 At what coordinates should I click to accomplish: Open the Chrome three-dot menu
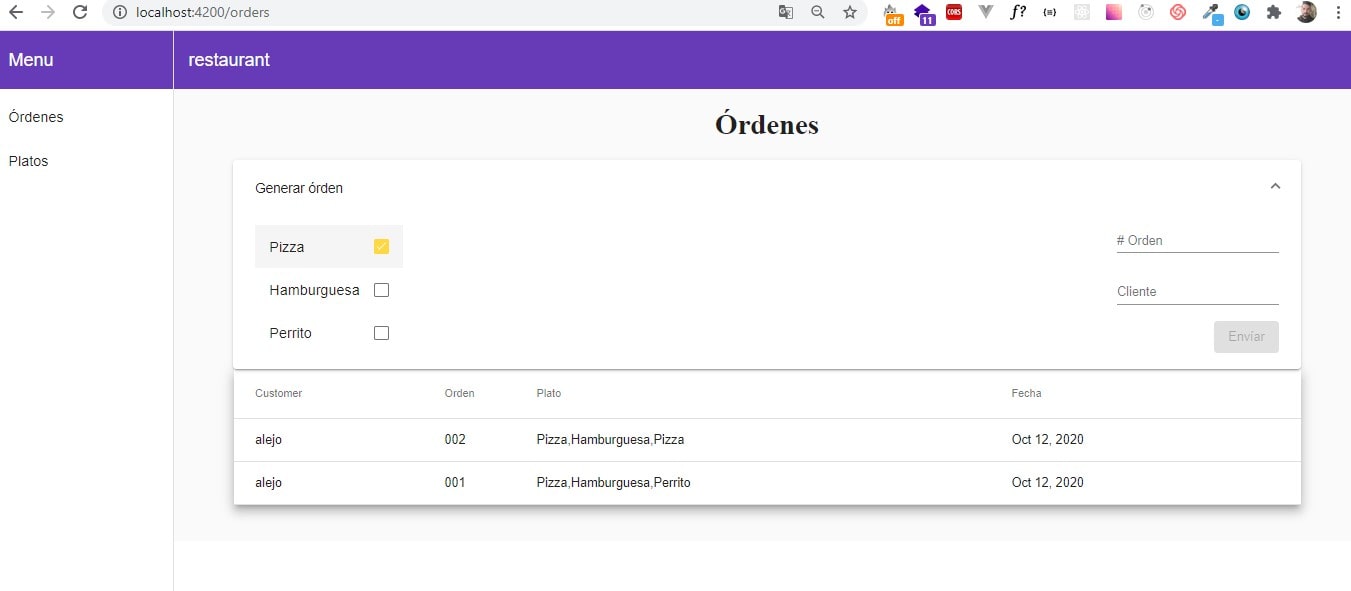(1338, 13)
